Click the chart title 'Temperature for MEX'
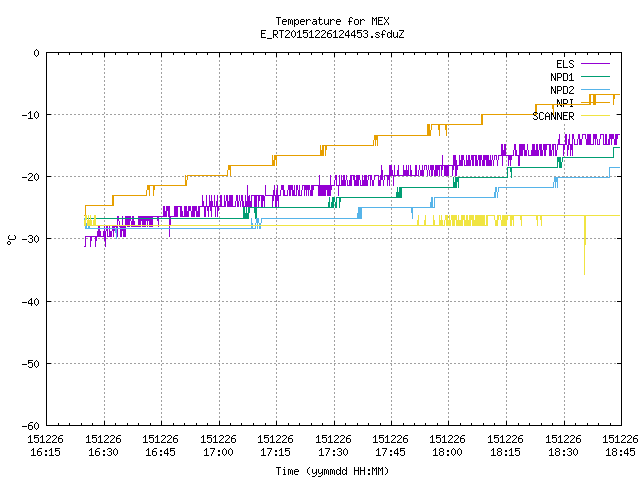The height and width of the screenshot is (480, 640). (332, 21)
